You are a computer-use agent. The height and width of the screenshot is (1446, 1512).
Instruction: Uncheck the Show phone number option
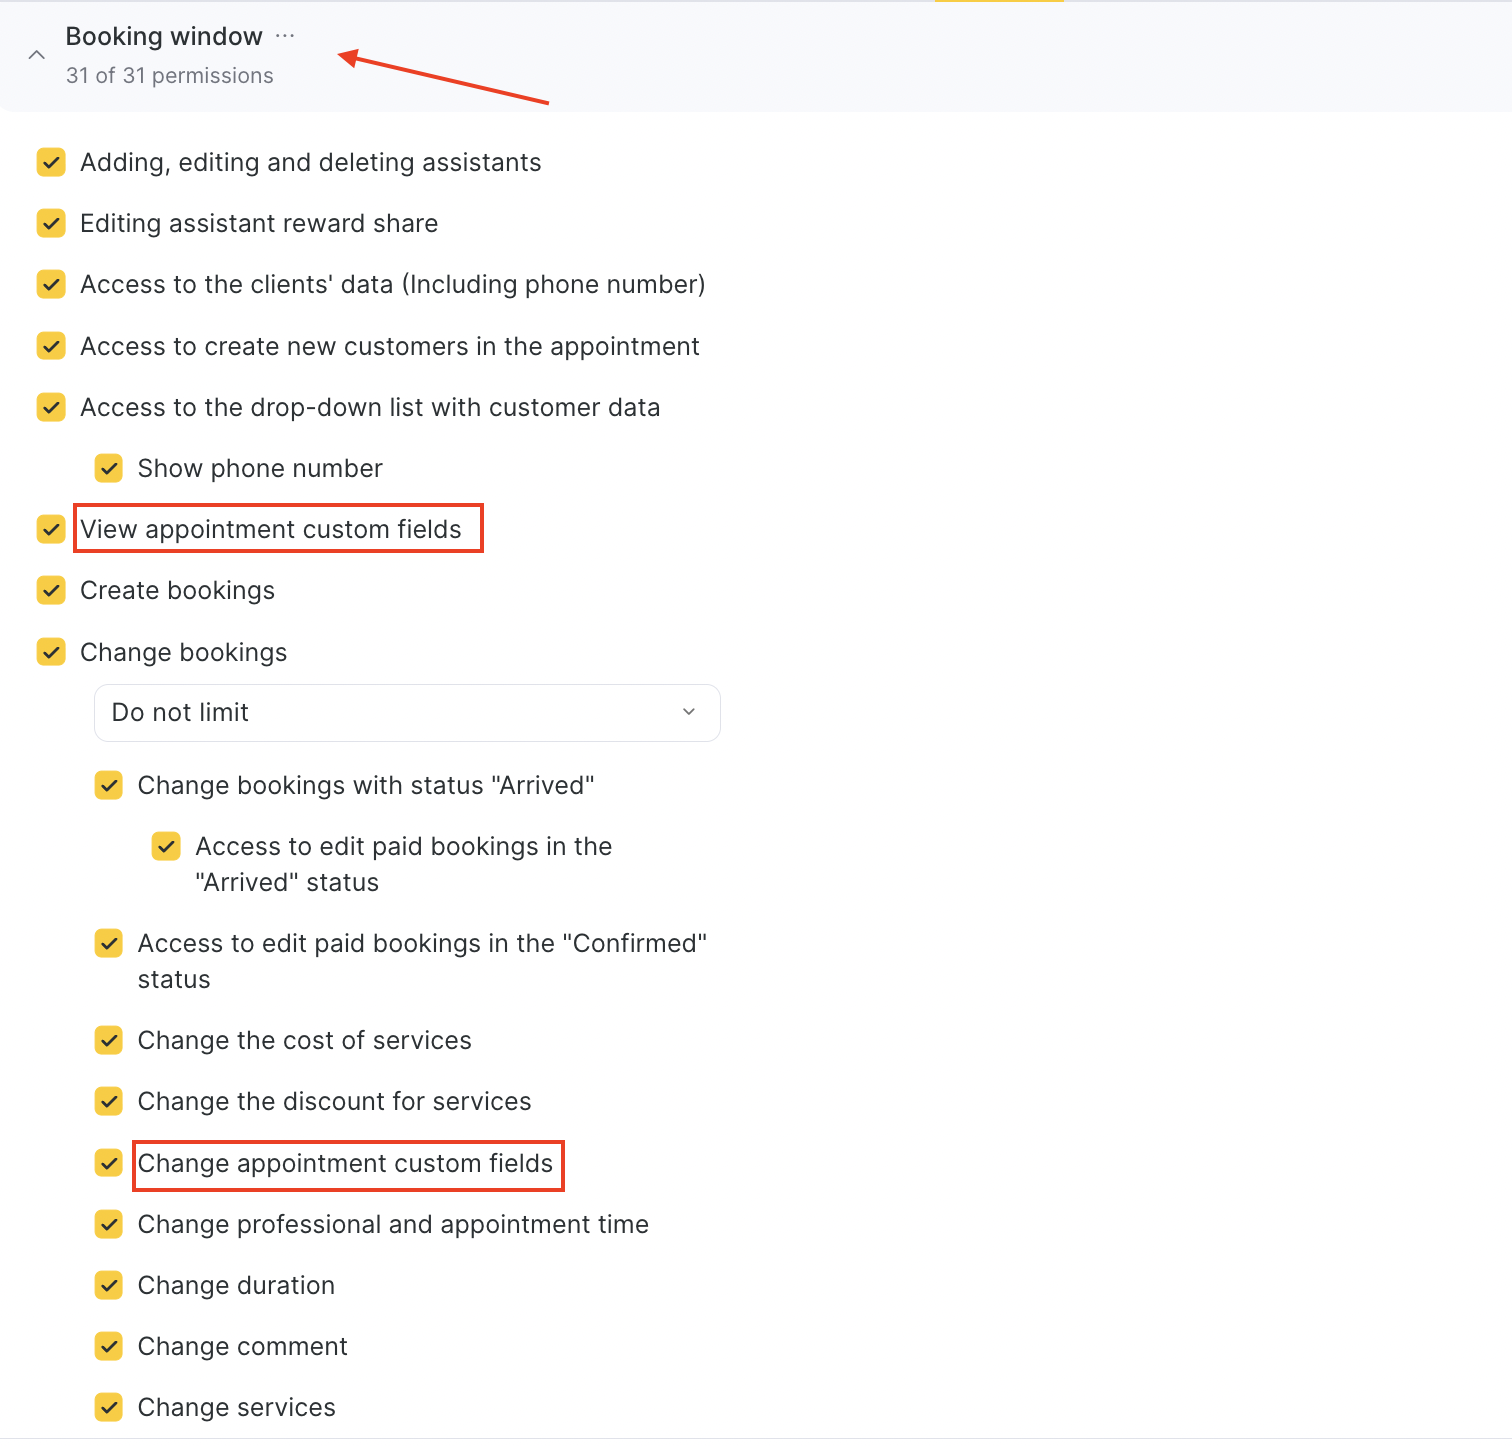pos(109,468)
